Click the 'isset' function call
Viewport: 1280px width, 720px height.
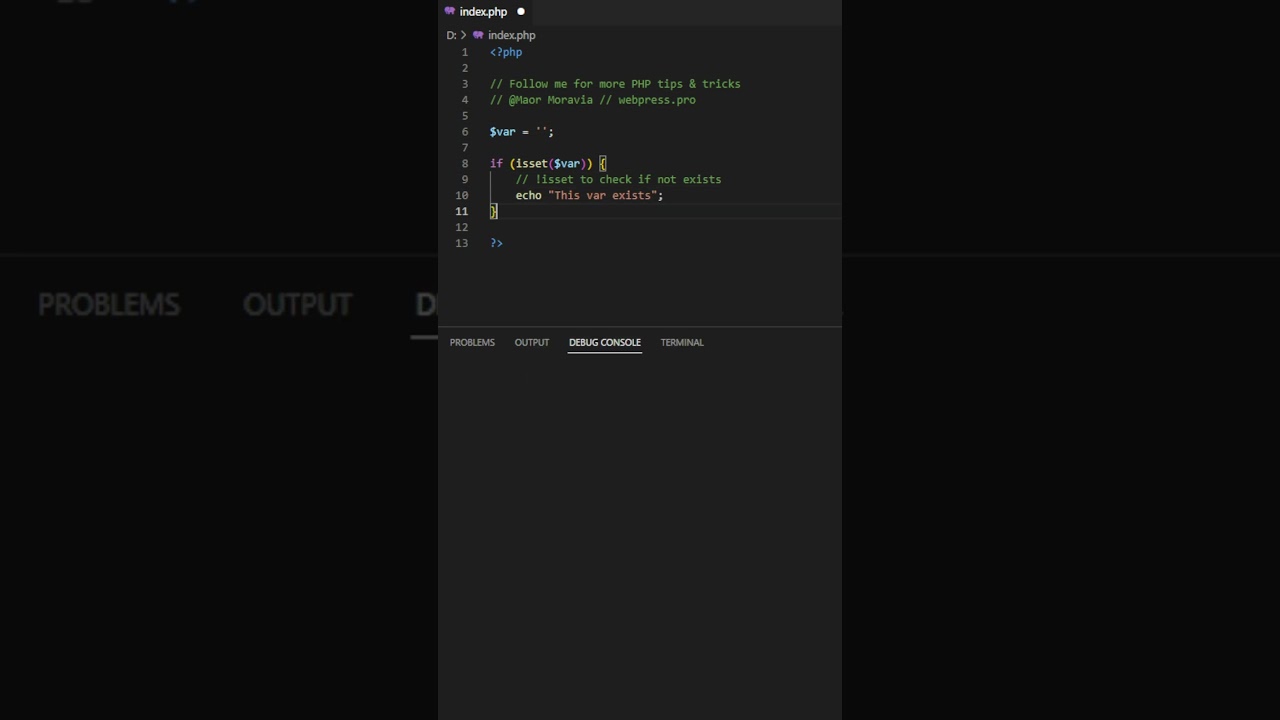click(x=532, y=164)
